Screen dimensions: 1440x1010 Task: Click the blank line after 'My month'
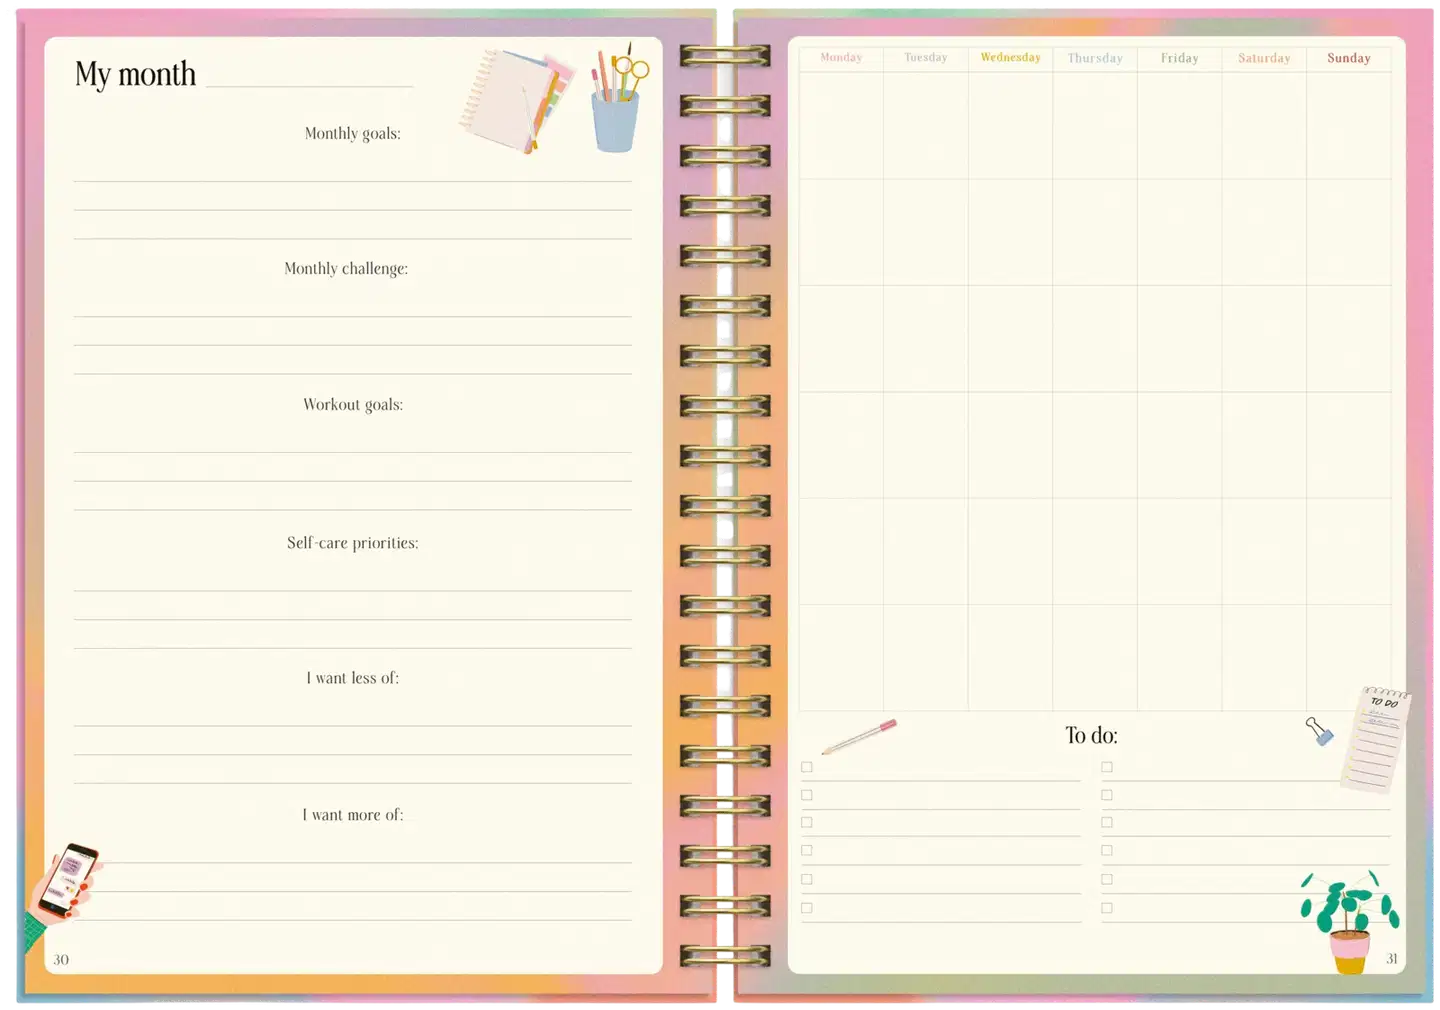[x=310, y=84]
